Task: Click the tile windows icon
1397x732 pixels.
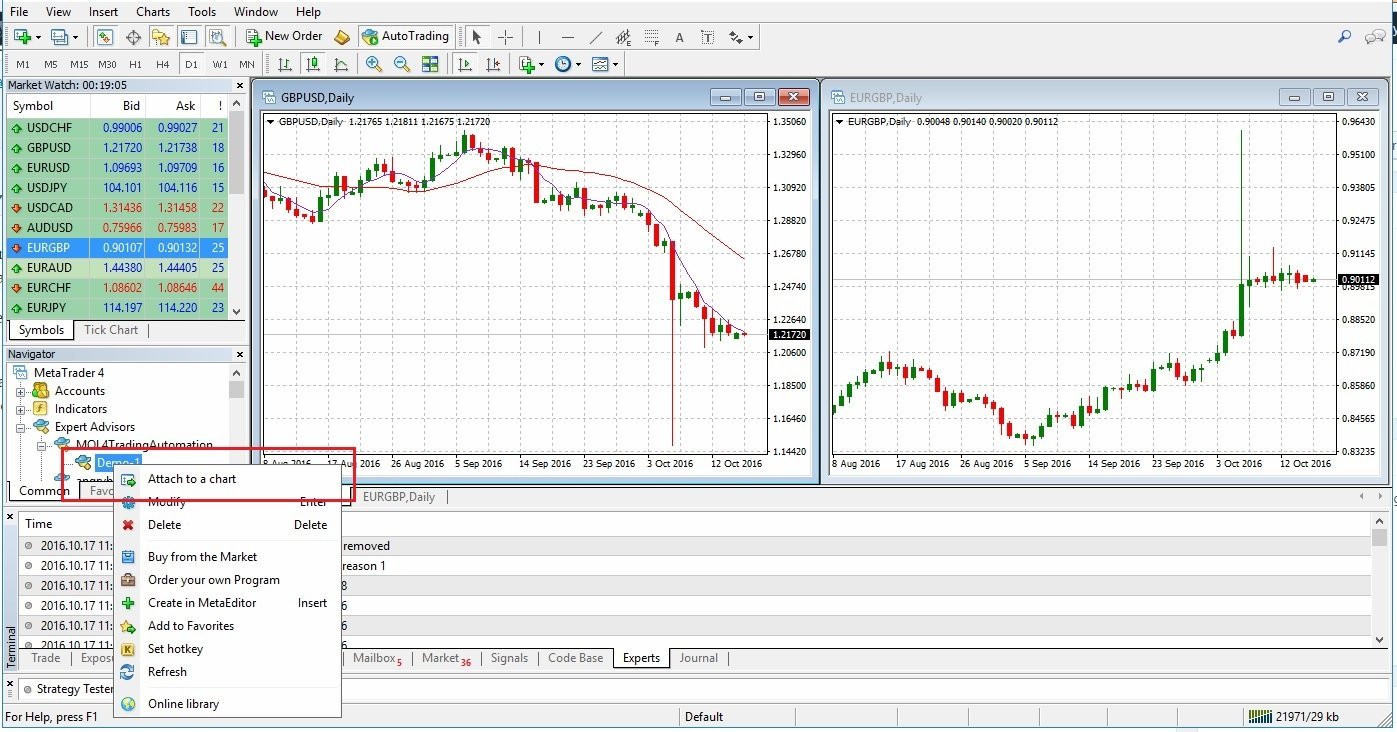Action: [430, 64]
